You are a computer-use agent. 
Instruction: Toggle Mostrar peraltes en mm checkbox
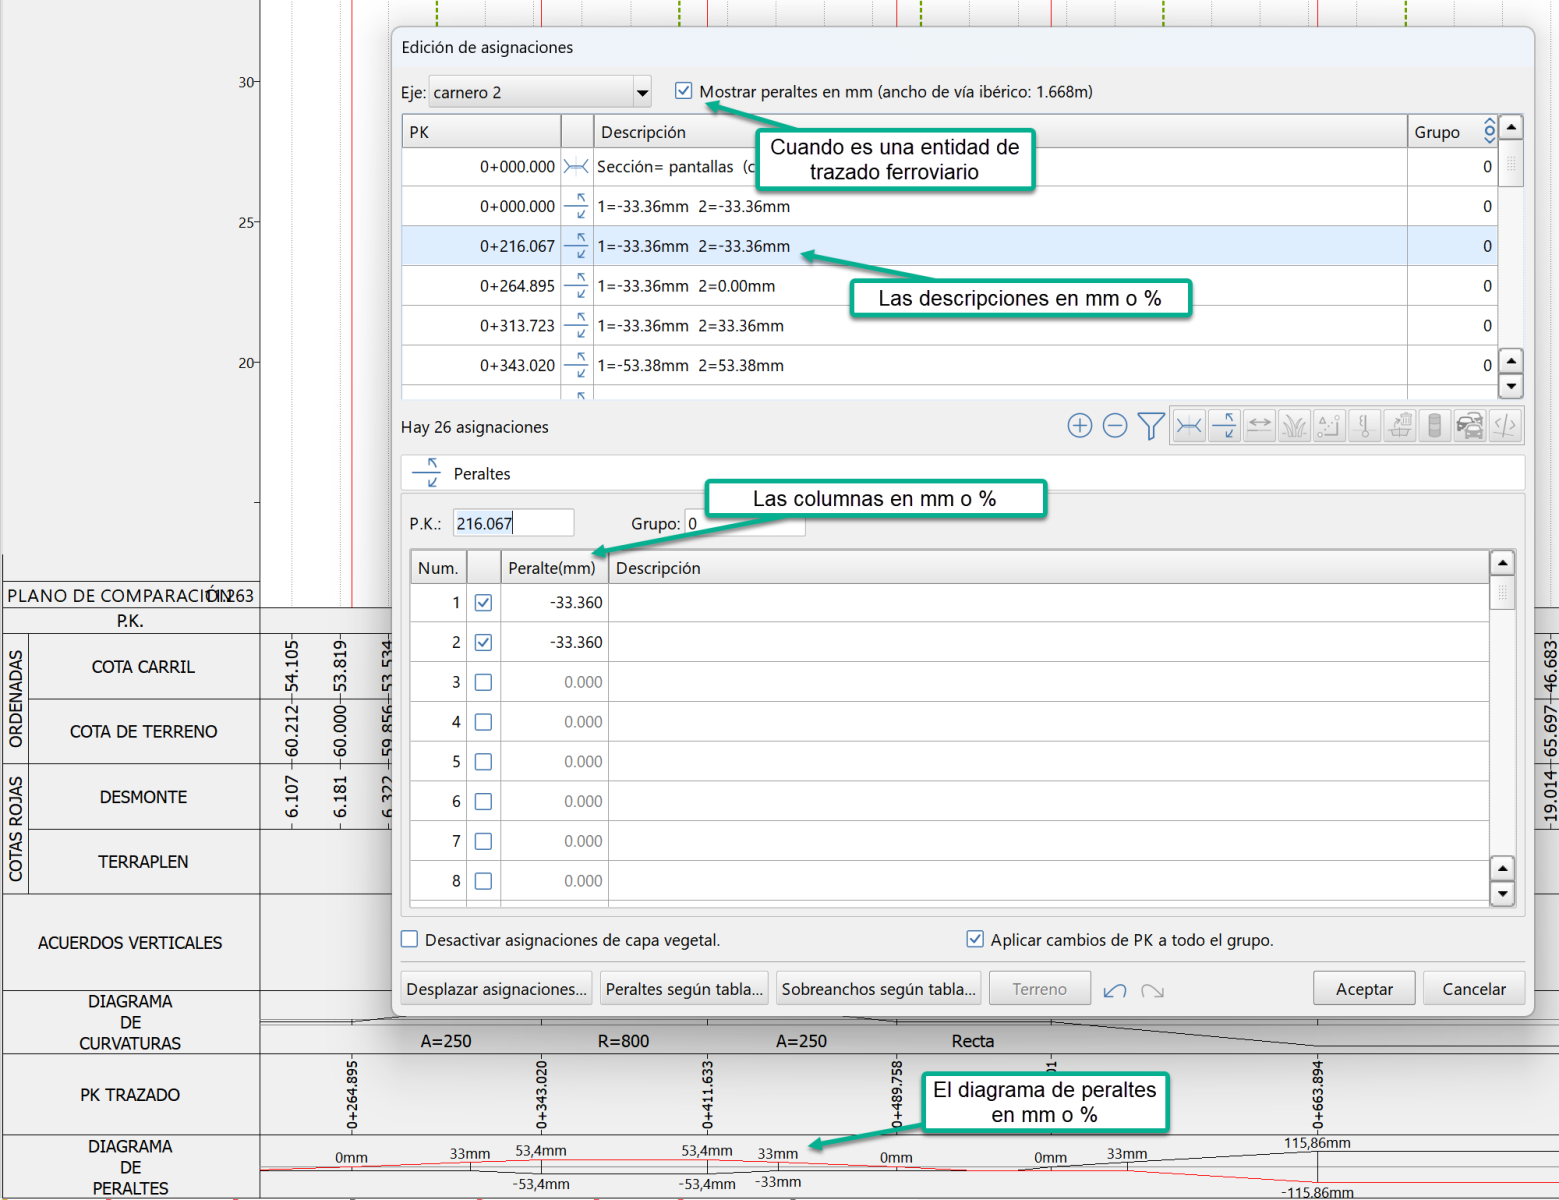click(683, 91)
